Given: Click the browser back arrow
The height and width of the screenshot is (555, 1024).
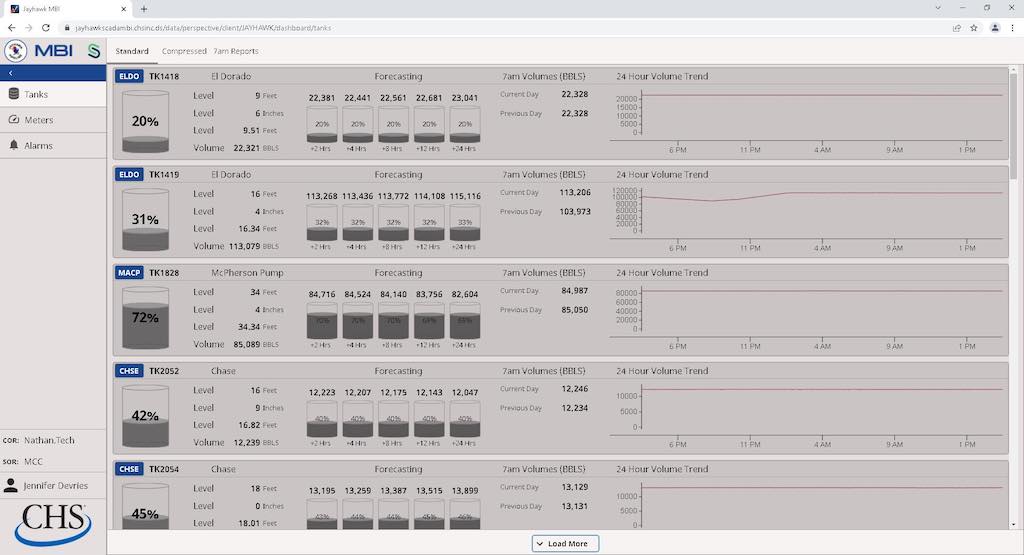Looking at the screenshot, I should (x=12, y=27).
